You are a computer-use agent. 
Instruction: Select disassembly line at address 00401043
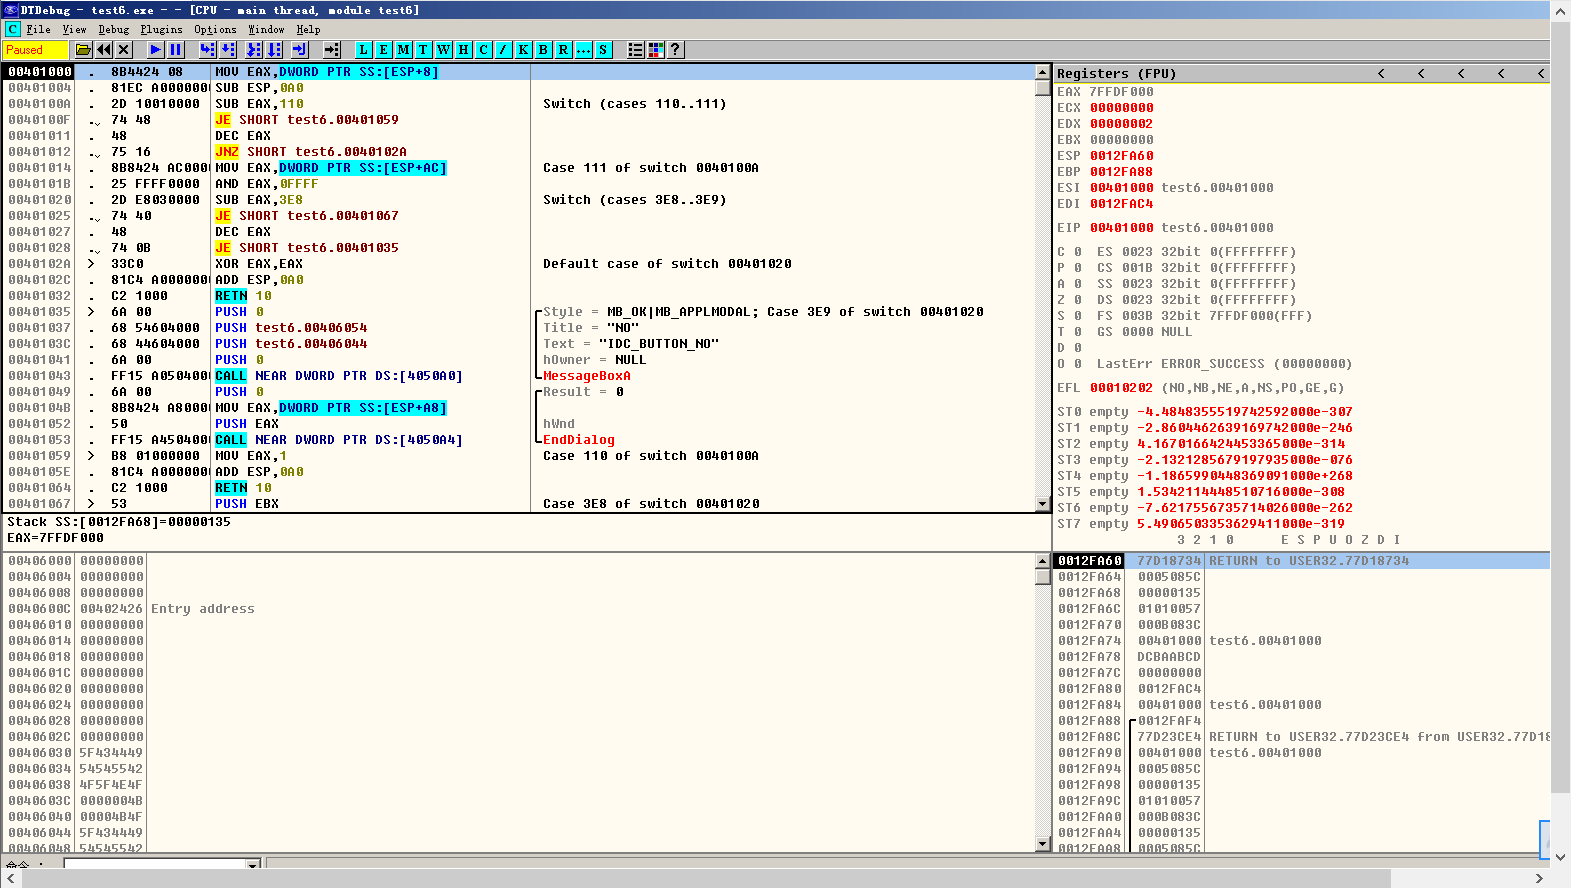point(520,376)
